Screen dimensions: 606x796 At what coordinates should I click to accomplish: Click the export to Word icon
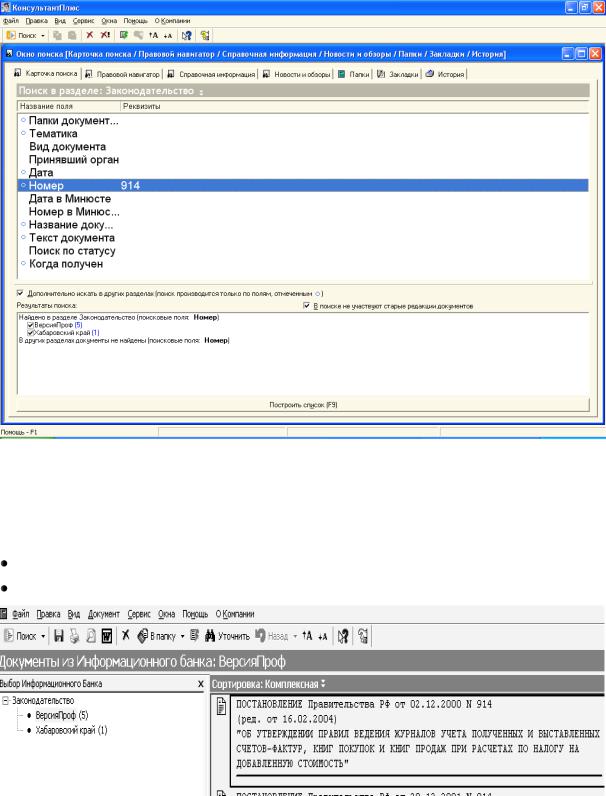107,636
